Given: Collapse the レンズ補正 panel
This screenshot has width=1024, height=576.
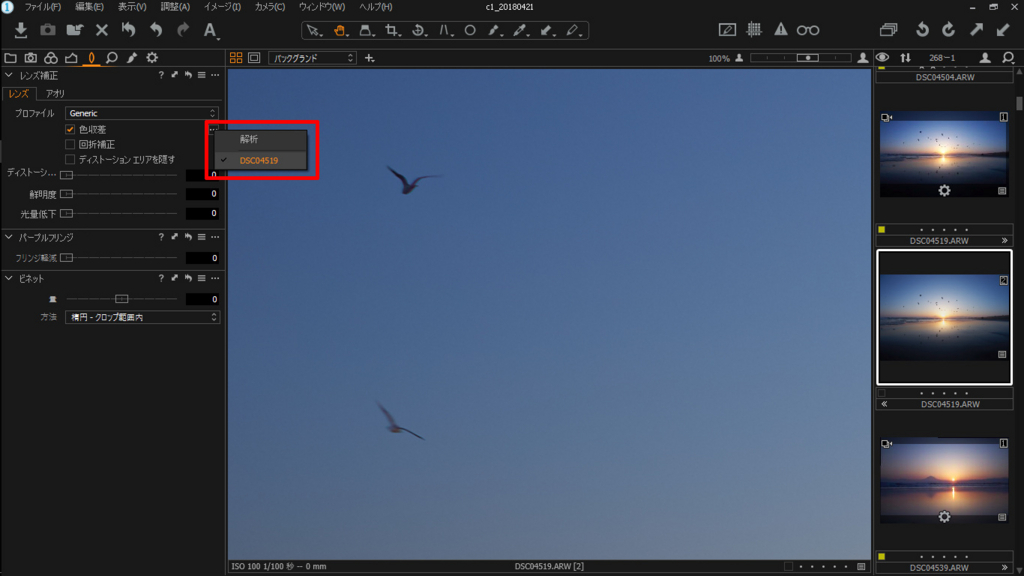Looking at the screenshot, I should [9, 75].
